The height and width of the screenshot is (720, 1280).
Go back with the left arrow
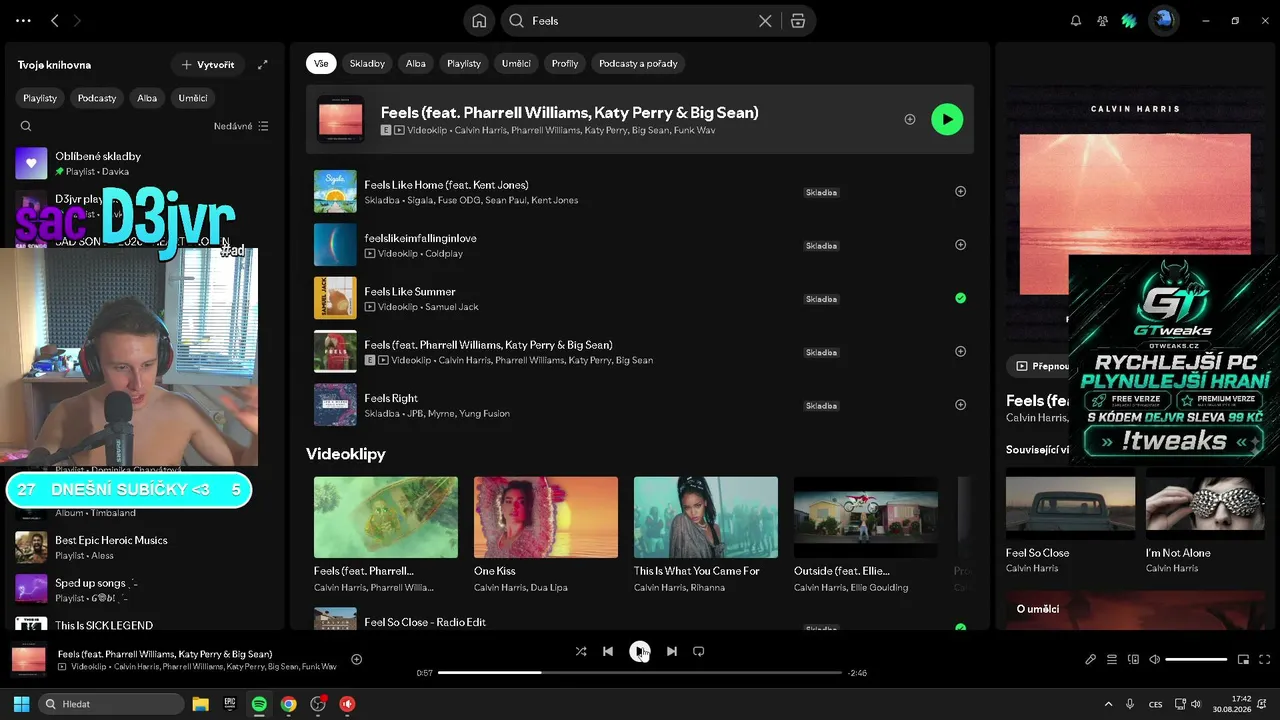tap(55, 21)
